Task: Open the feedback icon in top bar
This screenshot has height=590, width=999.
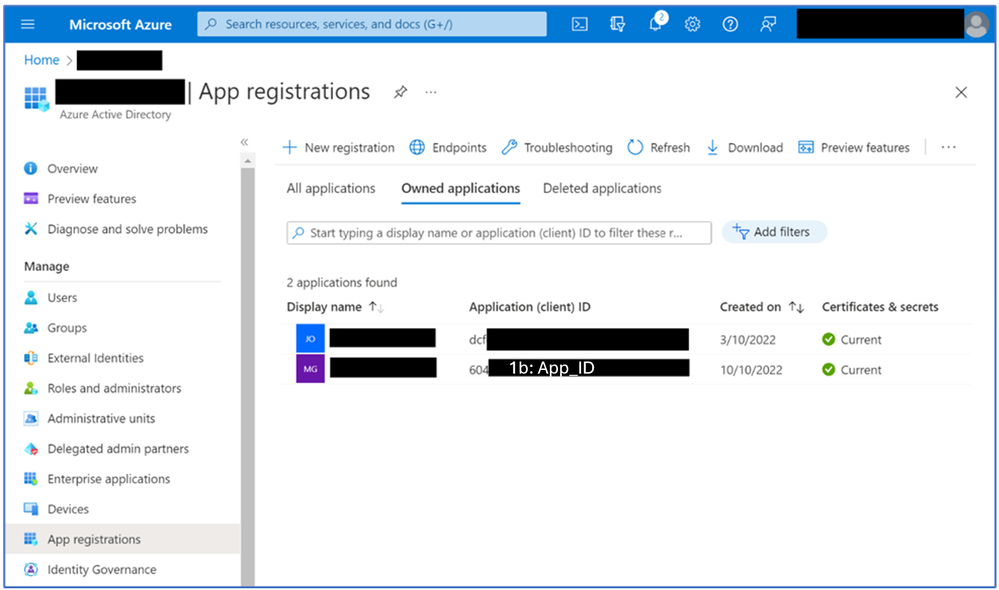Action: (768, 24)
